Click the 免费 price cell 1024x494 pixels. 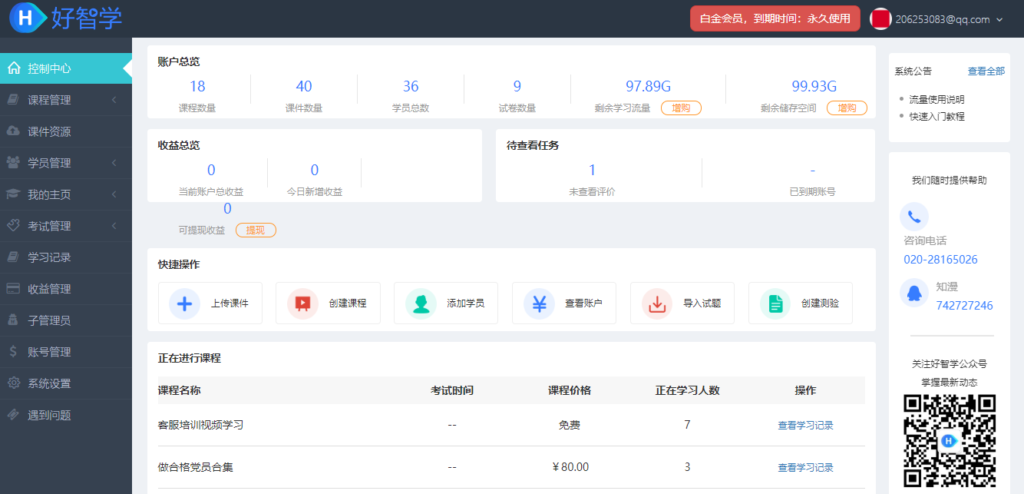coord(569,425)
